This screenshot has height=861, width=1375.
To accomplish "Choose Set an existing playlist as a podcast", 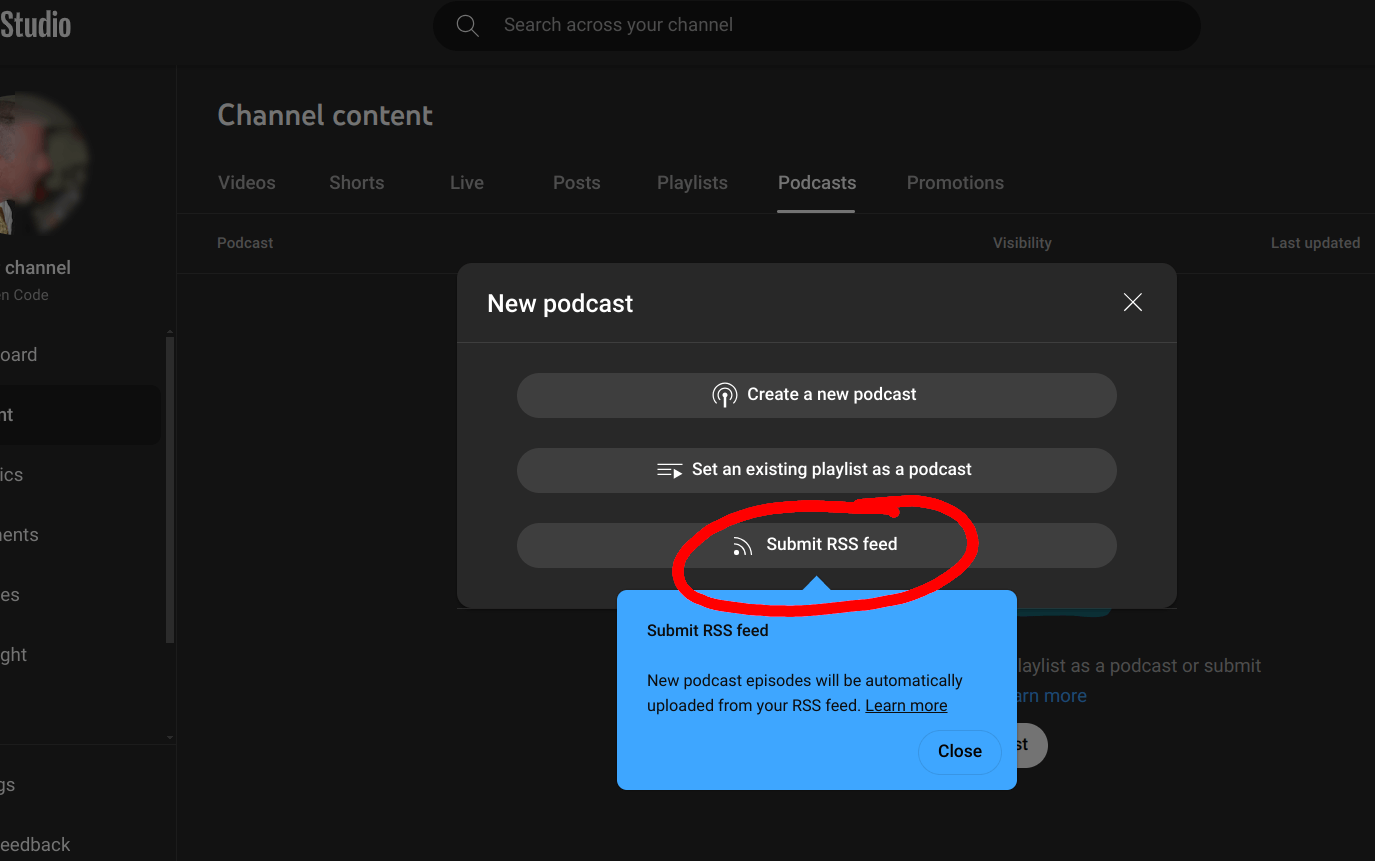I will coord(816,470).
